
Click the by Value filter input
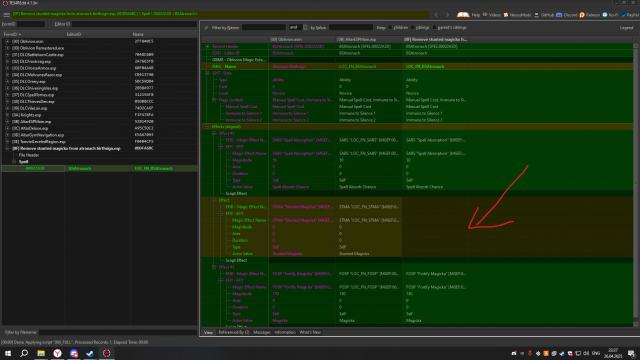click(351, 27)
